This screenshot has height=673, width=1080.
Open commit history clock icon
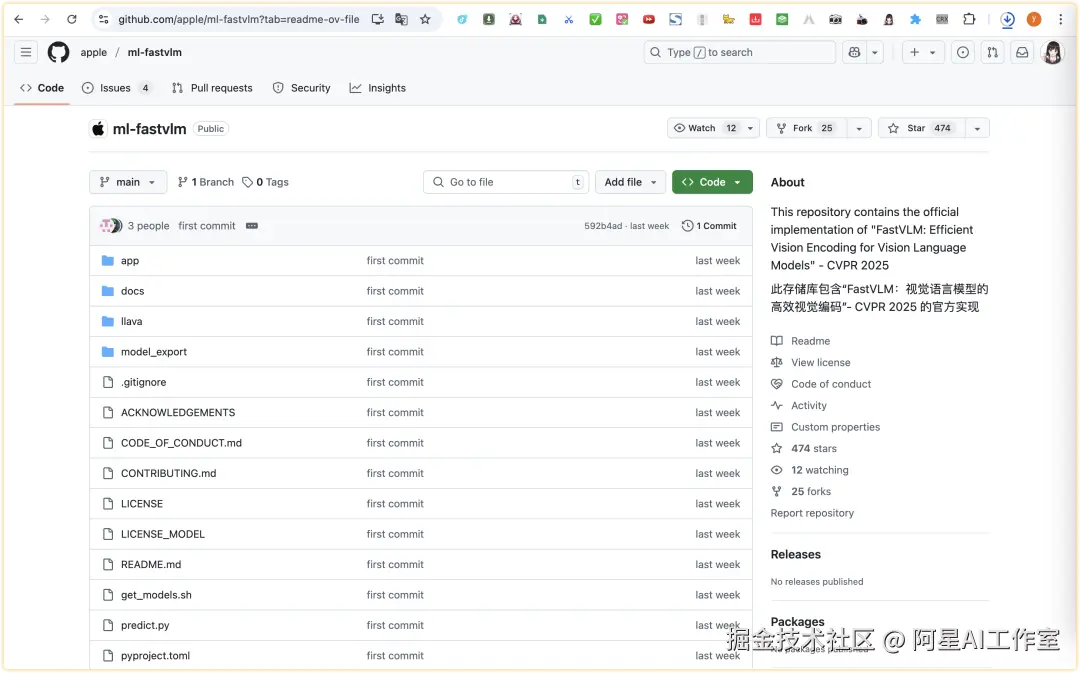tap(687, 226)
